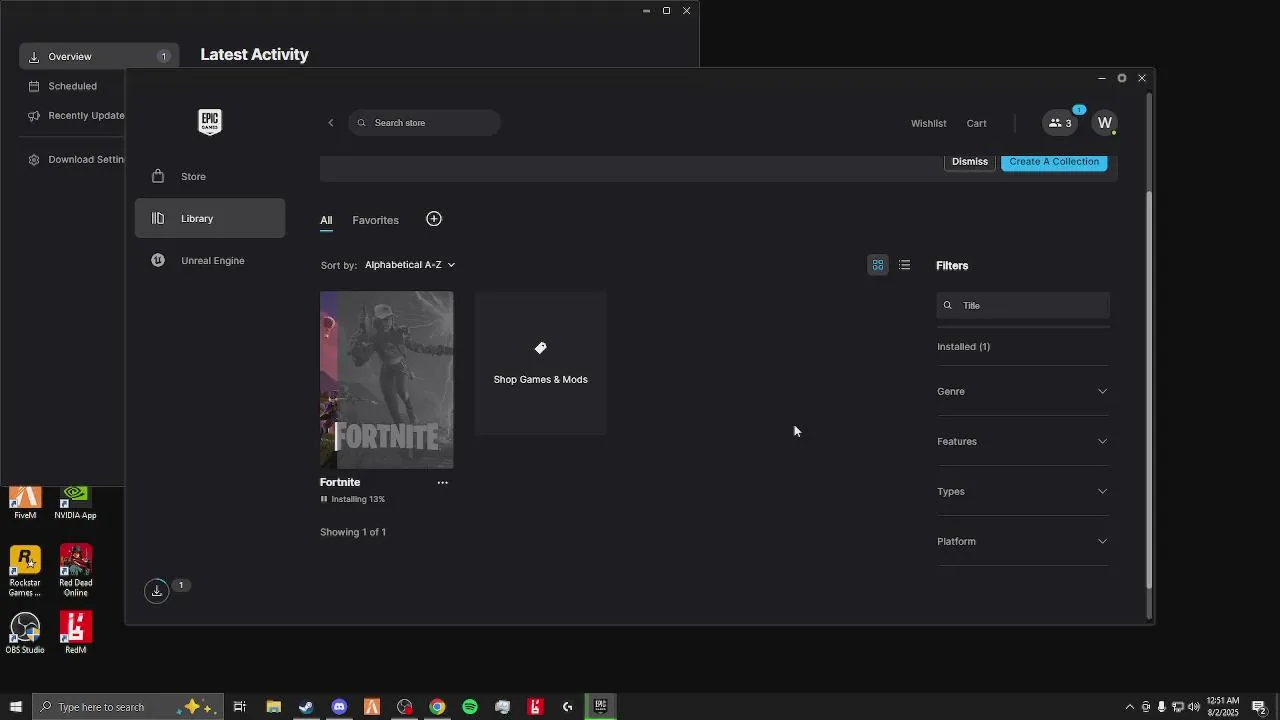Go back using the back arrow
The height and width of the screenshot is (720, 1280).
point(331,123)
